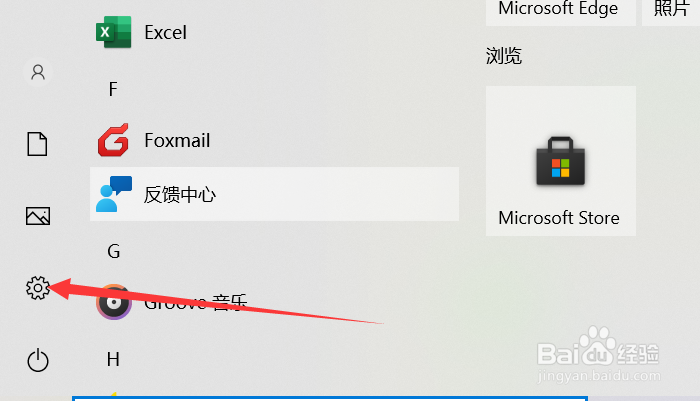Click the 反馈中心 chat bubble icon

click(114, 194)
